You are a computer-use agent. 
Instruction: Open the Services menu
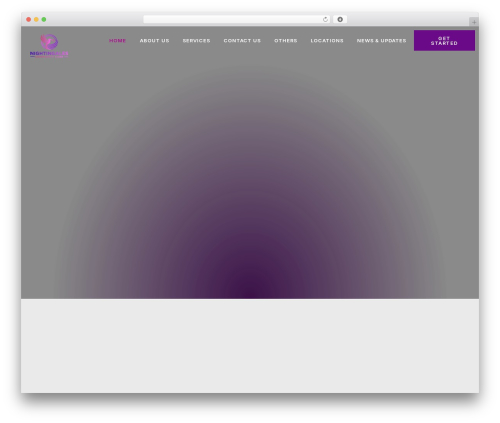tap(196, 41)
